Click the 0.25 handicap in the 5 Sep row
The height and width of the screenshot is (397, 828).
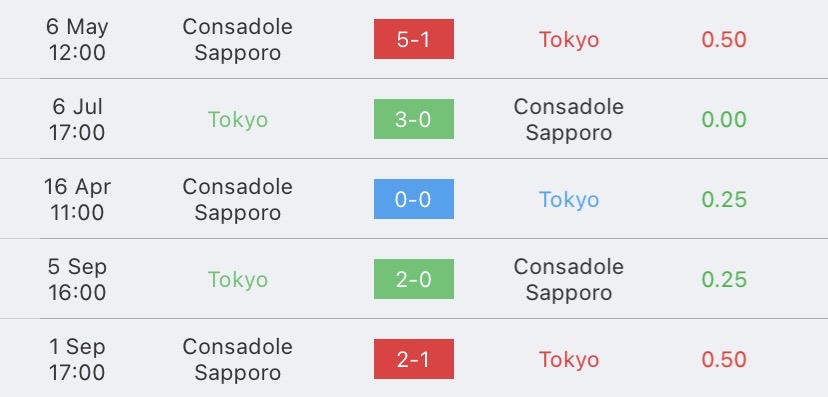724,279
